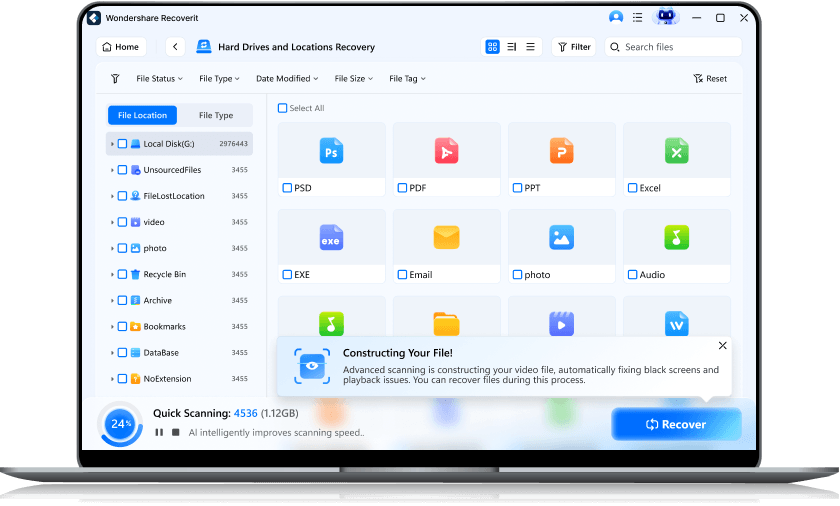Switch to grid thumbnail view
This screenshot has height=506, width=840.
pos(492,47)
